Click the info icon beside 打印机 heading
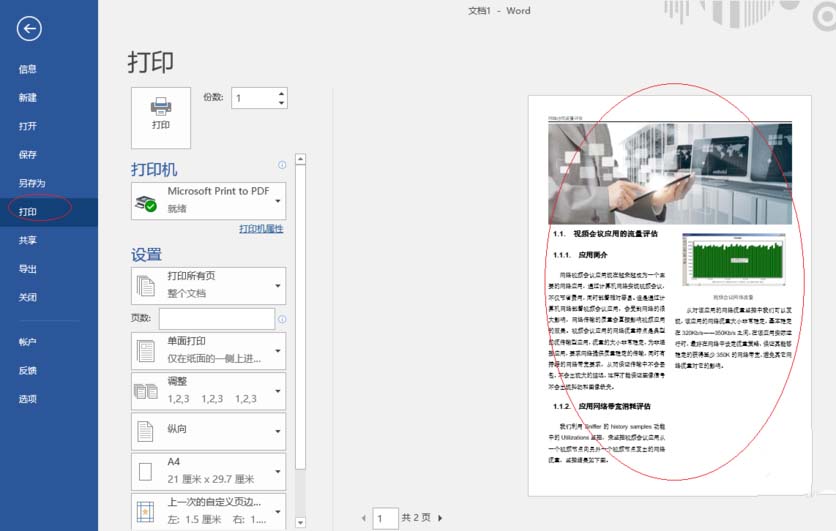This screenshot has width=836, height=531. tap(282, 165)
